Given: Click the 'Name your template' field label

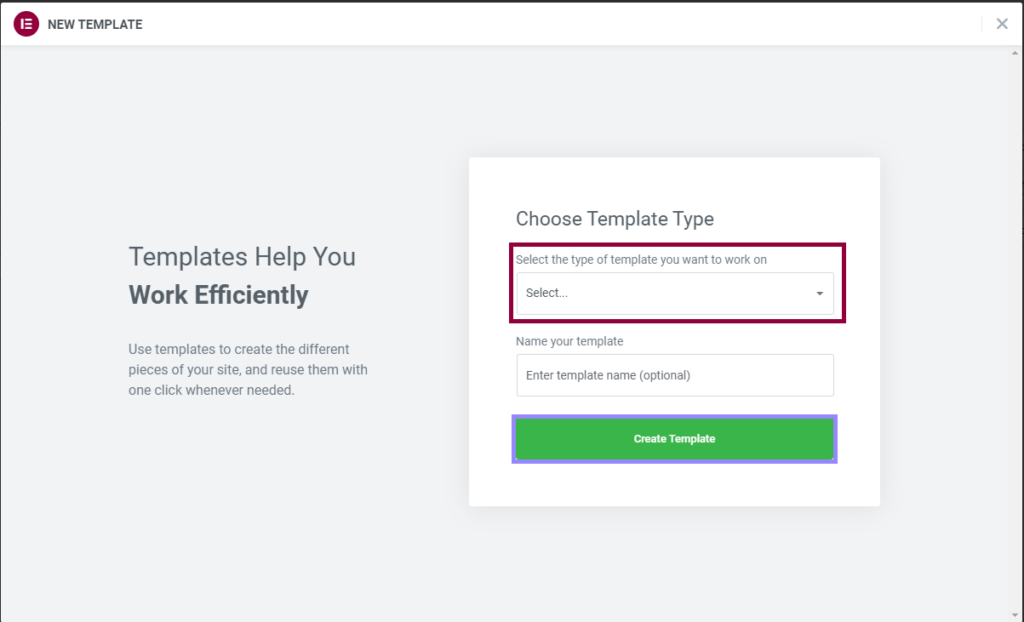Looking at the screenshot, I should [569, 341].
